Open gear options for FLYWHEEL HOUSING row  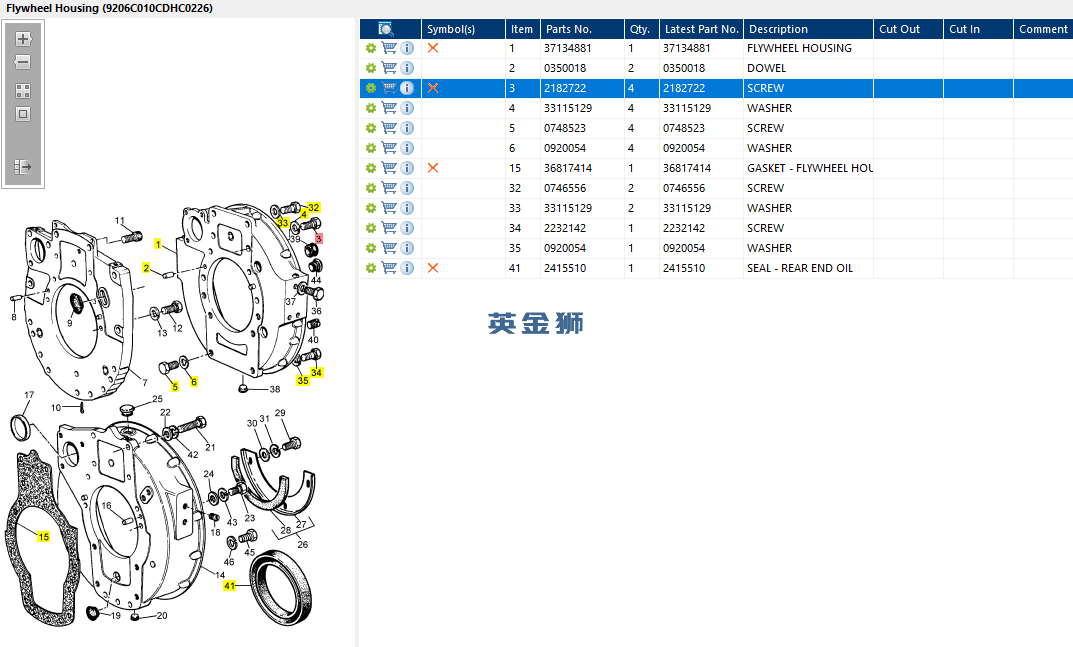tap(371, 48)
